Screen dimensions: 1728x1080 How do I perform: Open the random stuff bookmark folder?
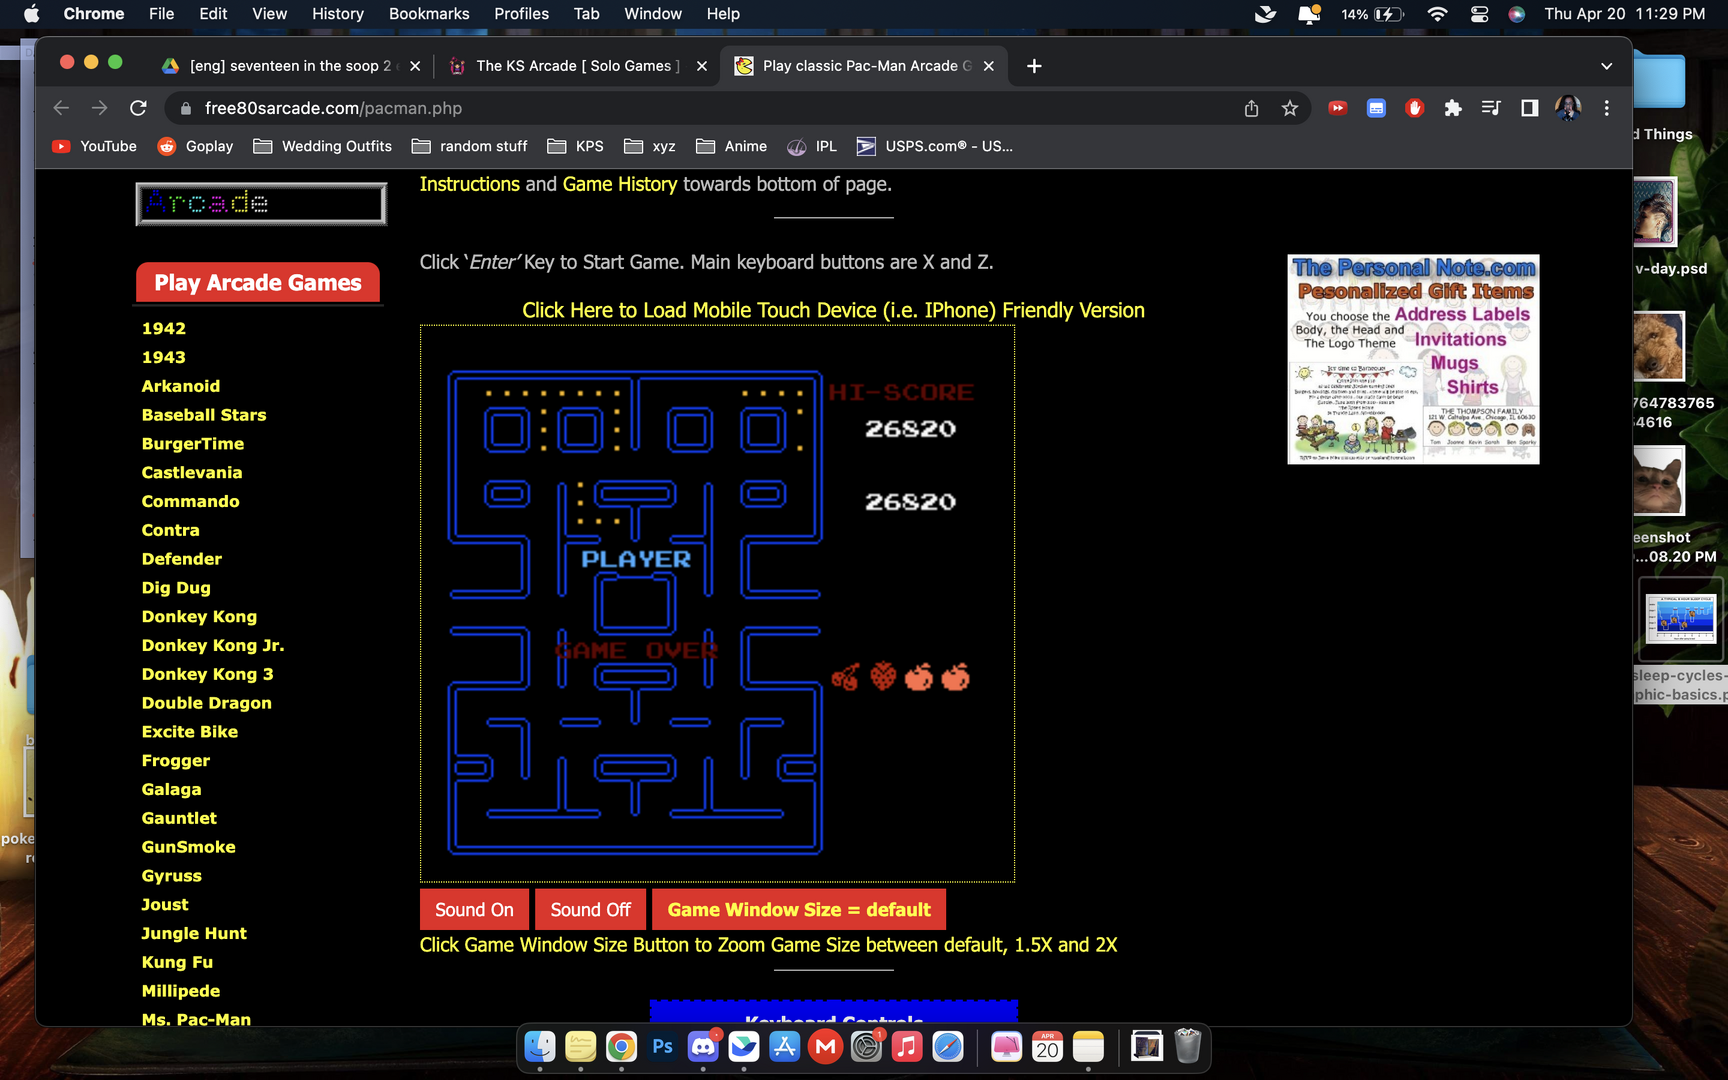point(469,146)
